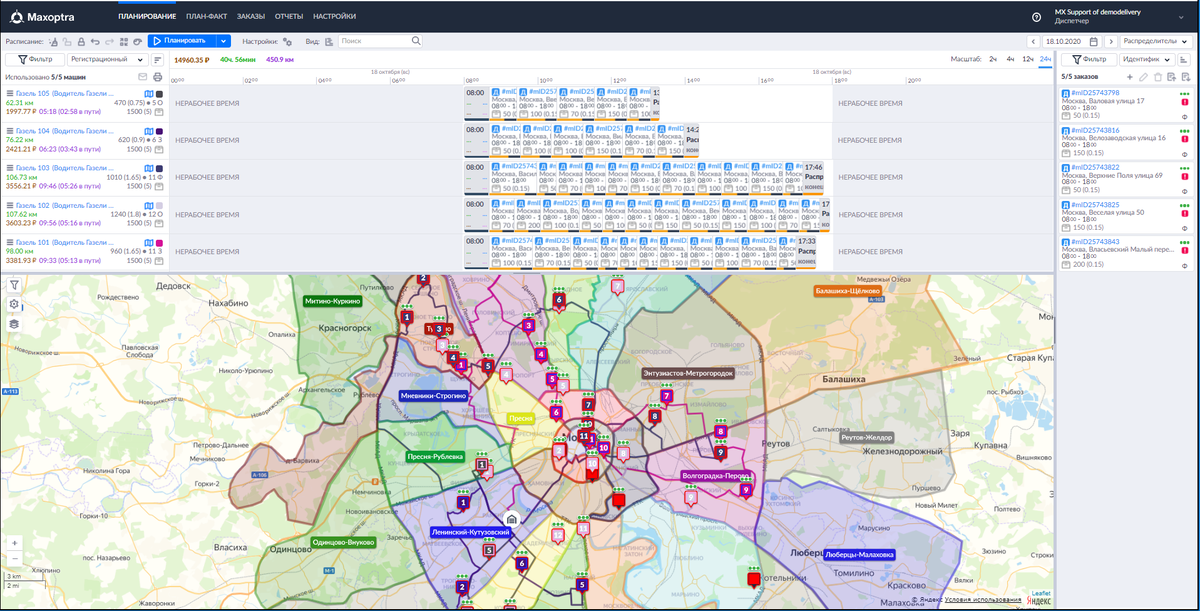Screen dimensions: 1200x611
Task: Open the НАСТРОЙКИ tab
Action: [x=334, y=17]
